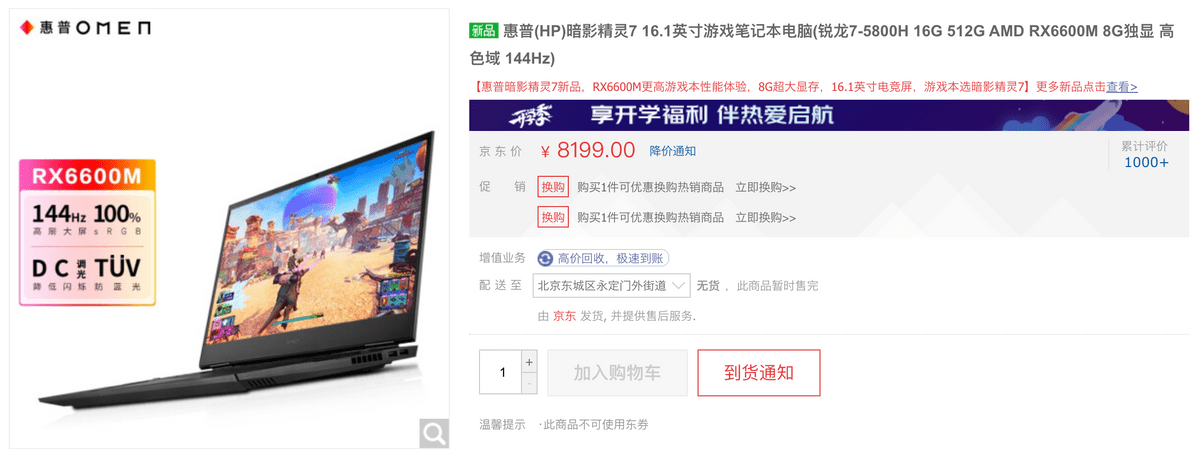Click the greyed 加入购物车 button
Image resolution: width=1200 pixels, height=458 pixels.
[617, 373]
